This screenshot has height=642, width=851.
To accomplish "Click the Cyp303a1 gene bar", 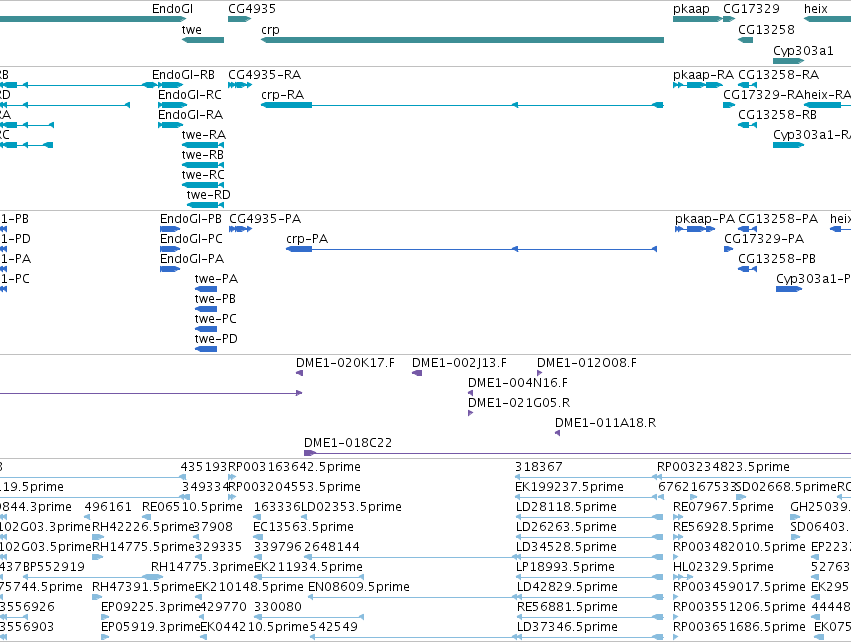I will tap(788, 60).
